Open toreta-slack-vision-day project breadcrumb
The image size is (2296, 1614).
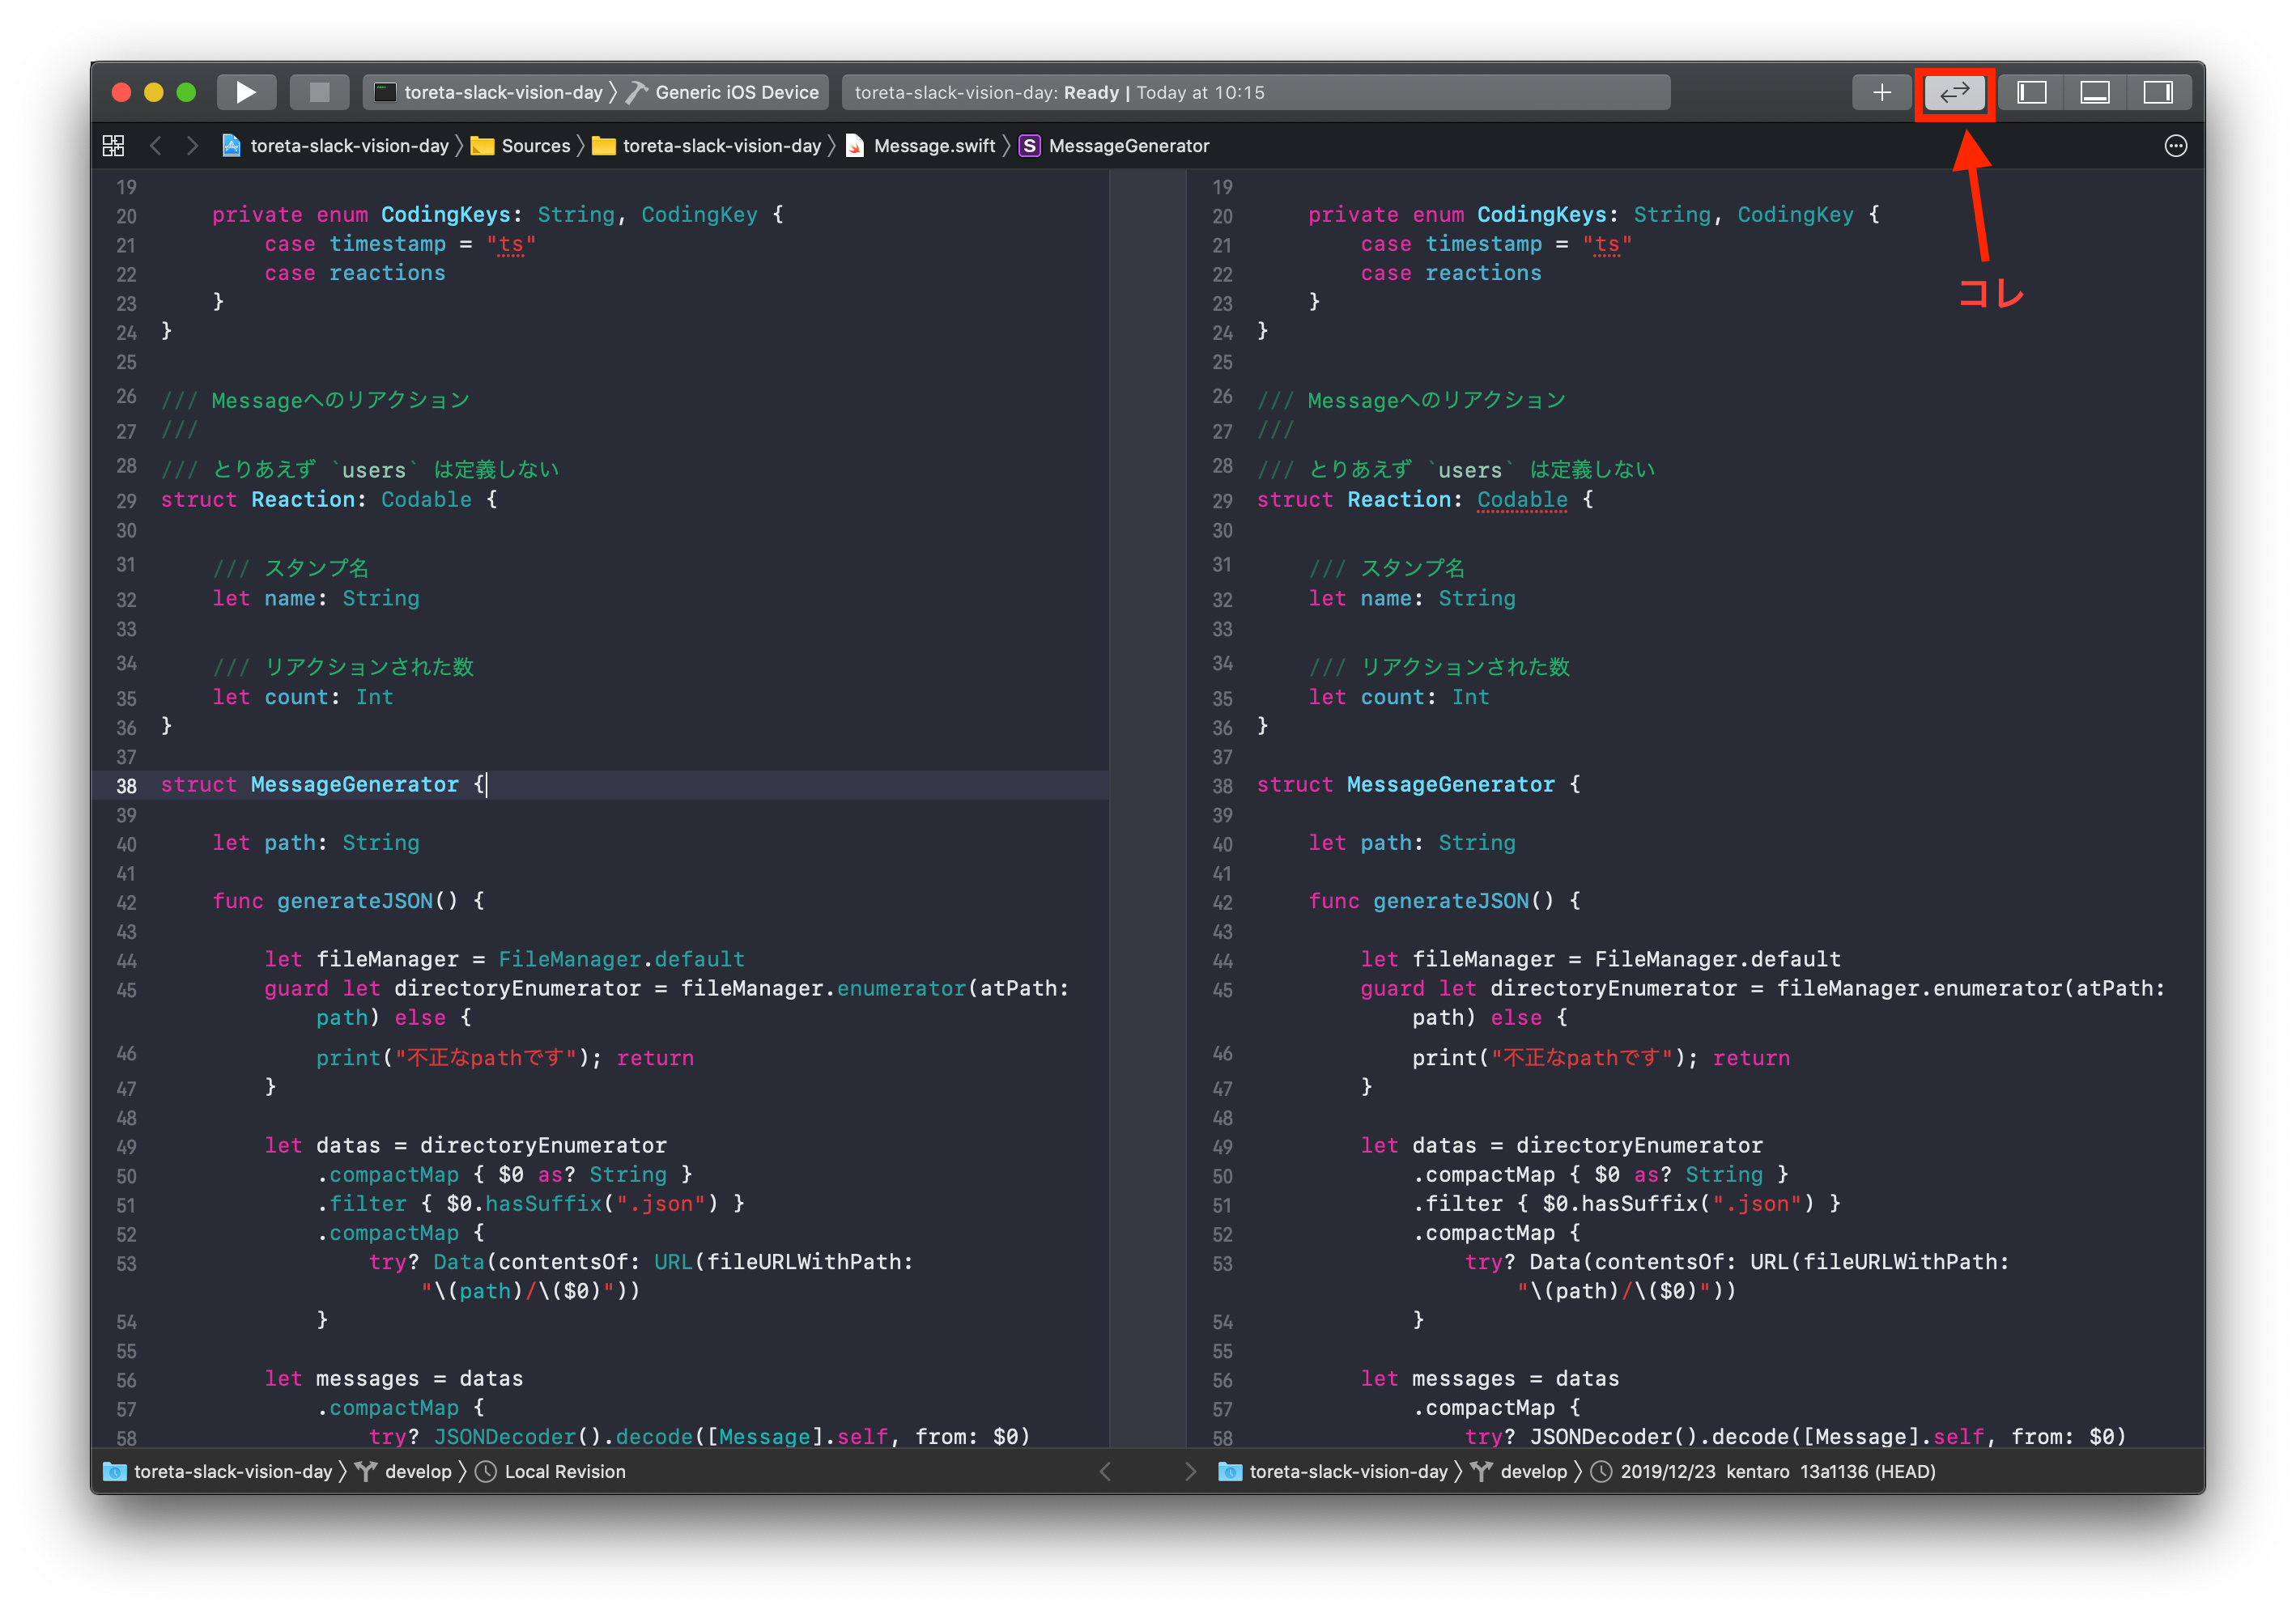click(349, 146)
